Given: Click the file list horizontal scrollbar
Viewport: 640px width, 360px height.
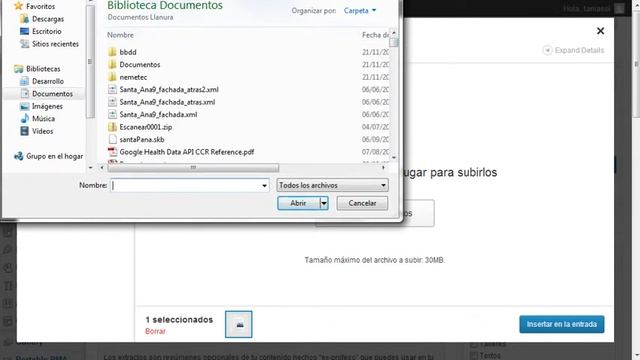Looking at the screenshot, I should click(193, 167).
